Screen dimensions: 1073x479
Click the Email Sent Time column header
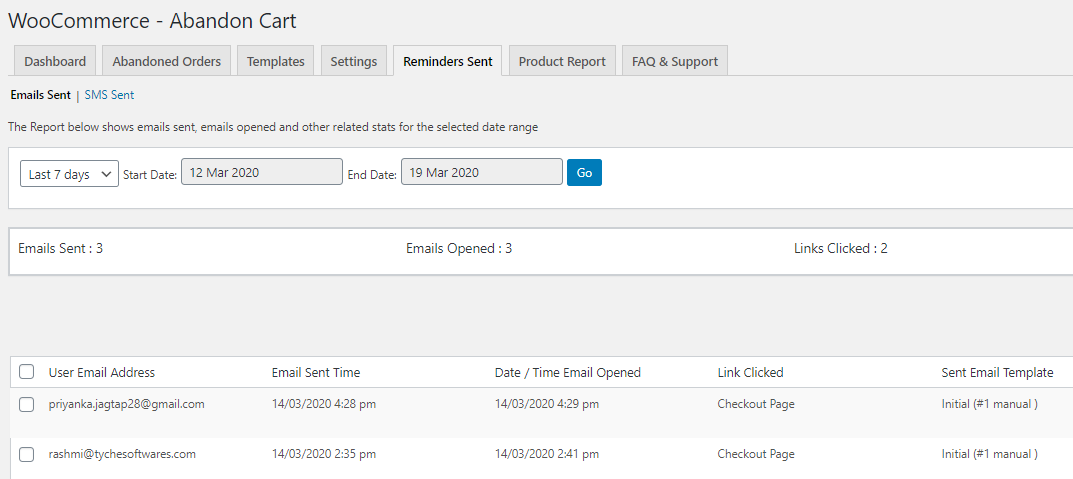click(315, 372)
